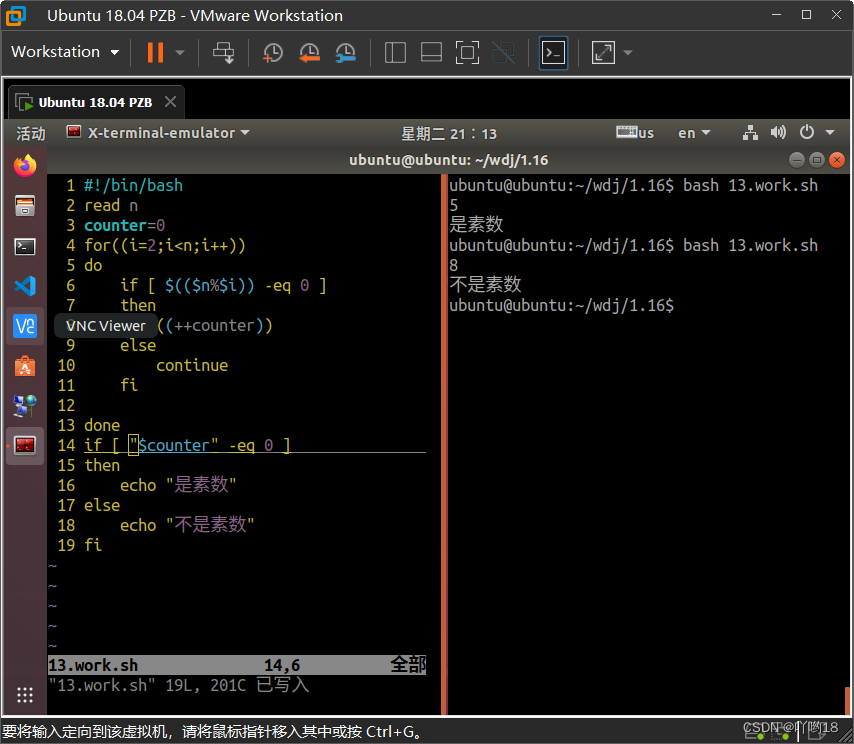Viewport: 854px width, 744px height.
Task: Toggle the thumbnail bar view
Action: coord(431,52)
